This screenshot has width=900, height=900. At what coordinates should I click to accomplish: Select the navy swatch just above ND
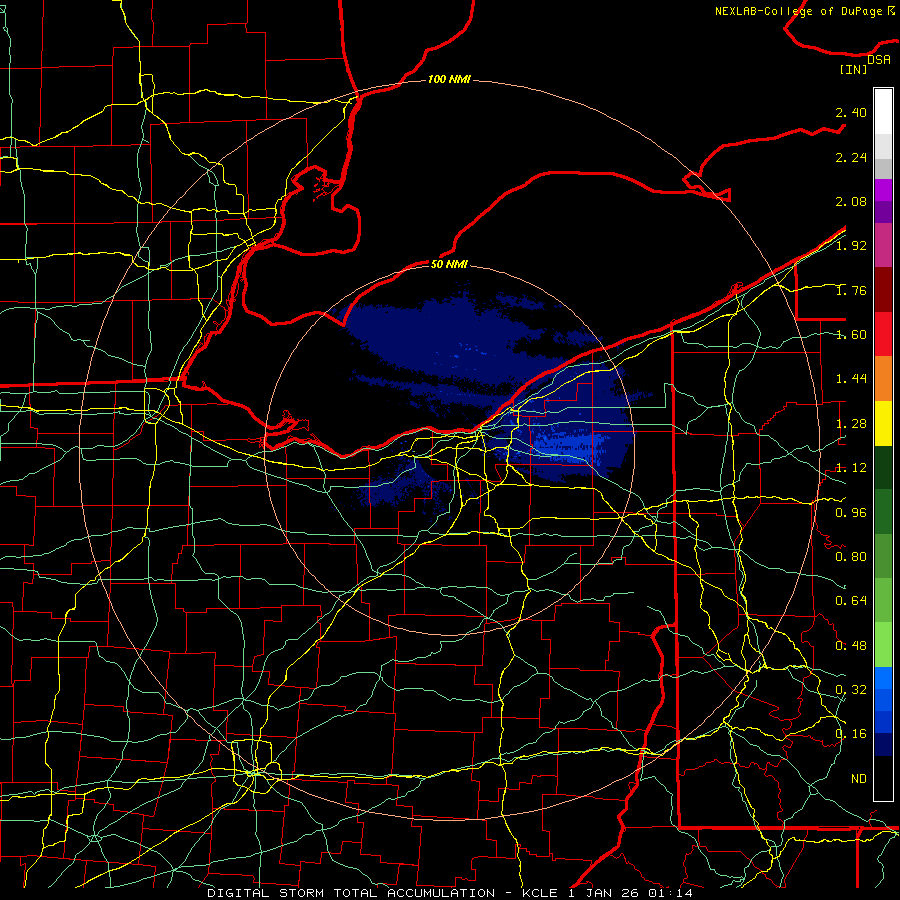click(883, 745)
